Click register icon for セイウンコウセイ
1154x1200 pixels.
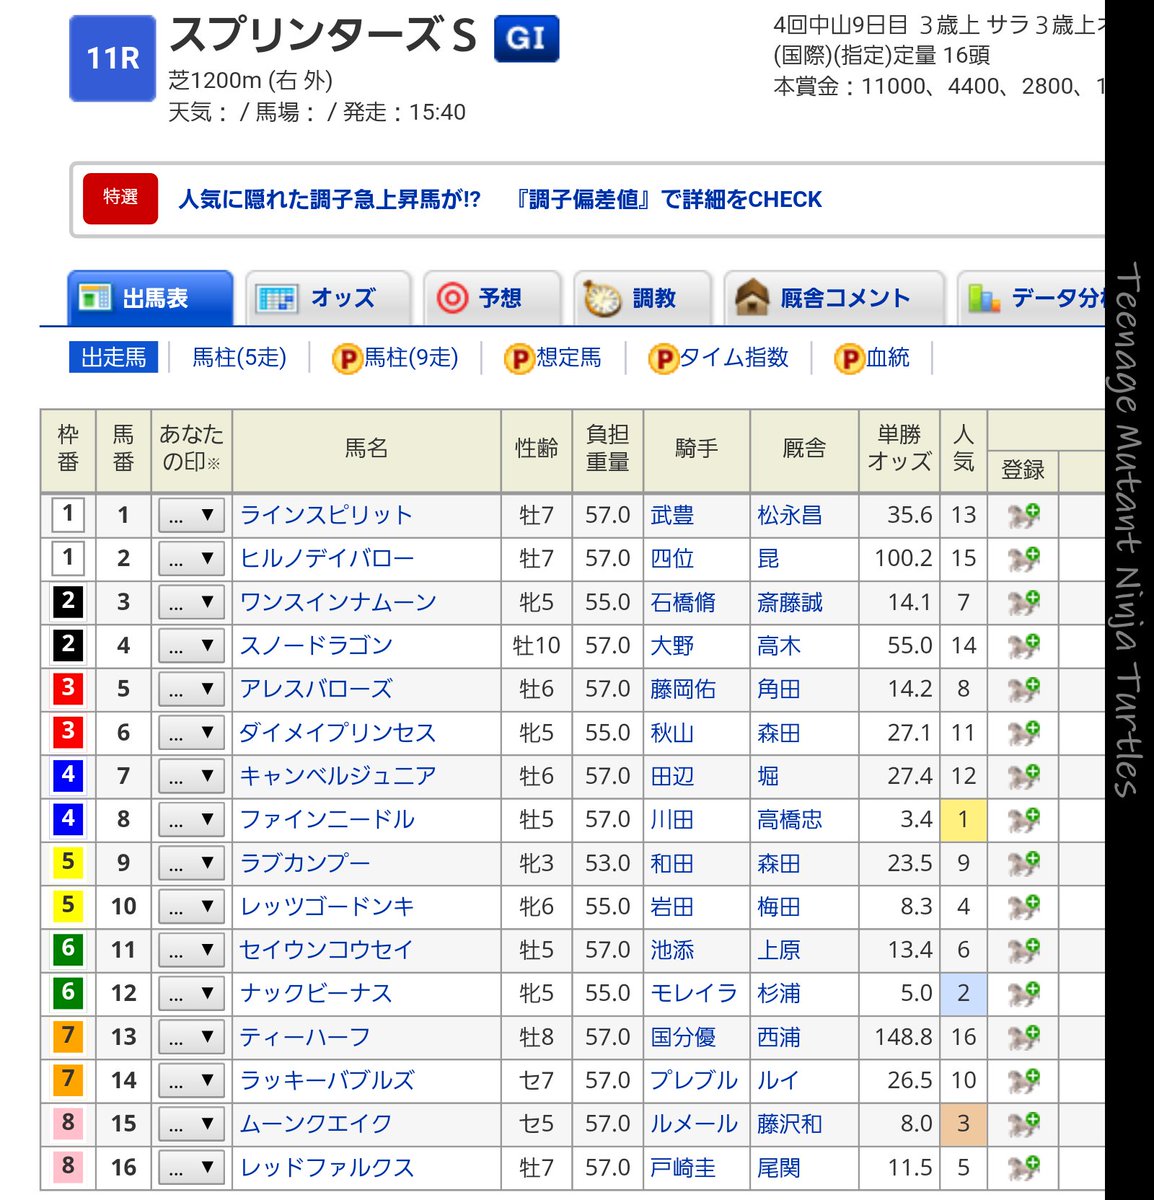[1023, 951]
